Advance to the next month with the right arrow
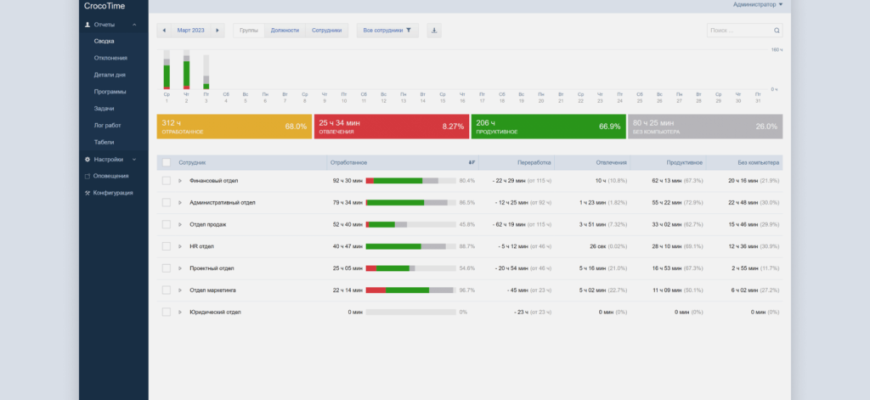Viewport: 870px width, 400px height. tap(217, 31)
